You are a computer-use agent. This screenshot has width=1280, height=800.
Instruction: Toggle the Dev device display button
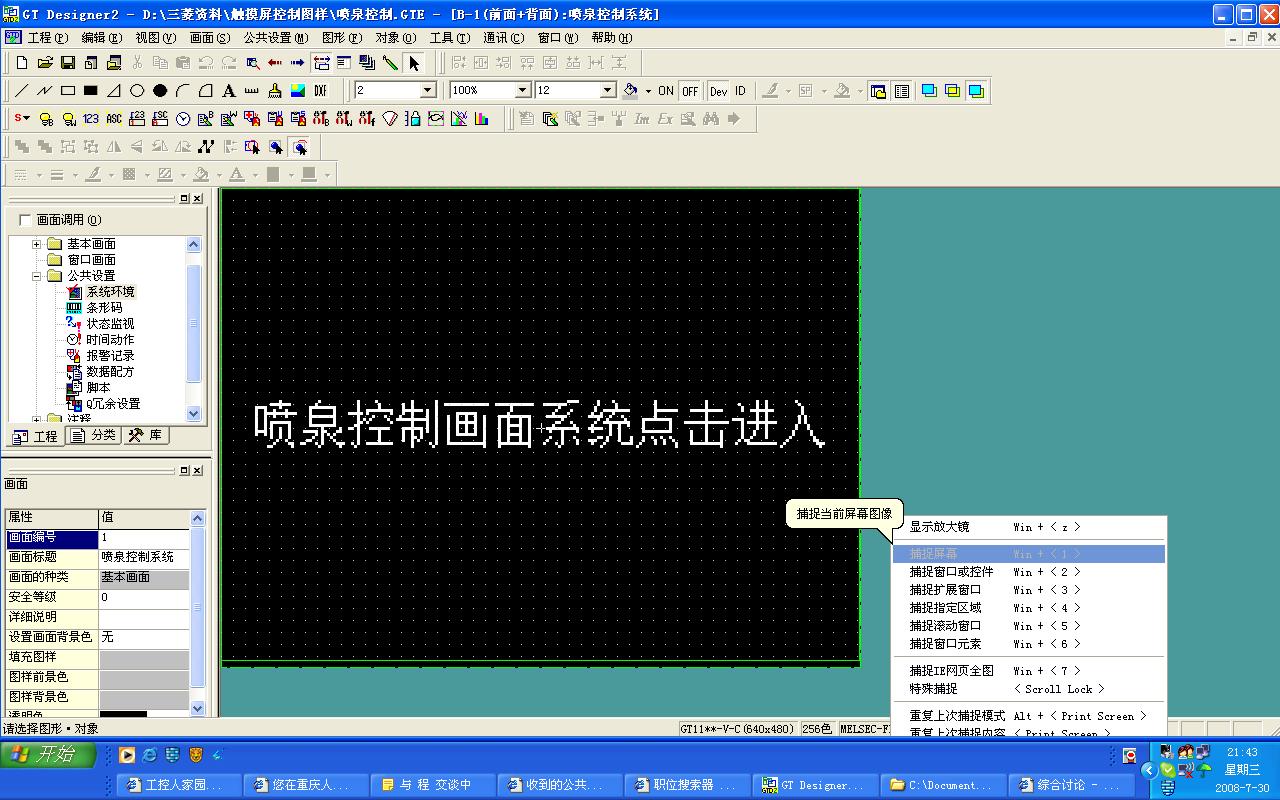(x=718, y=91)
